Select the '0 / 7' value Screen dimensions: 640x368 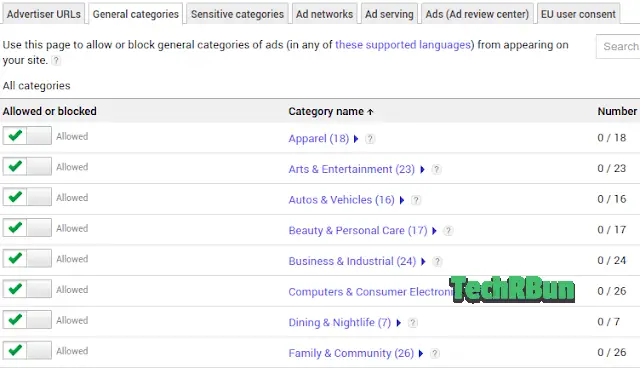click(x=609, y=322)
